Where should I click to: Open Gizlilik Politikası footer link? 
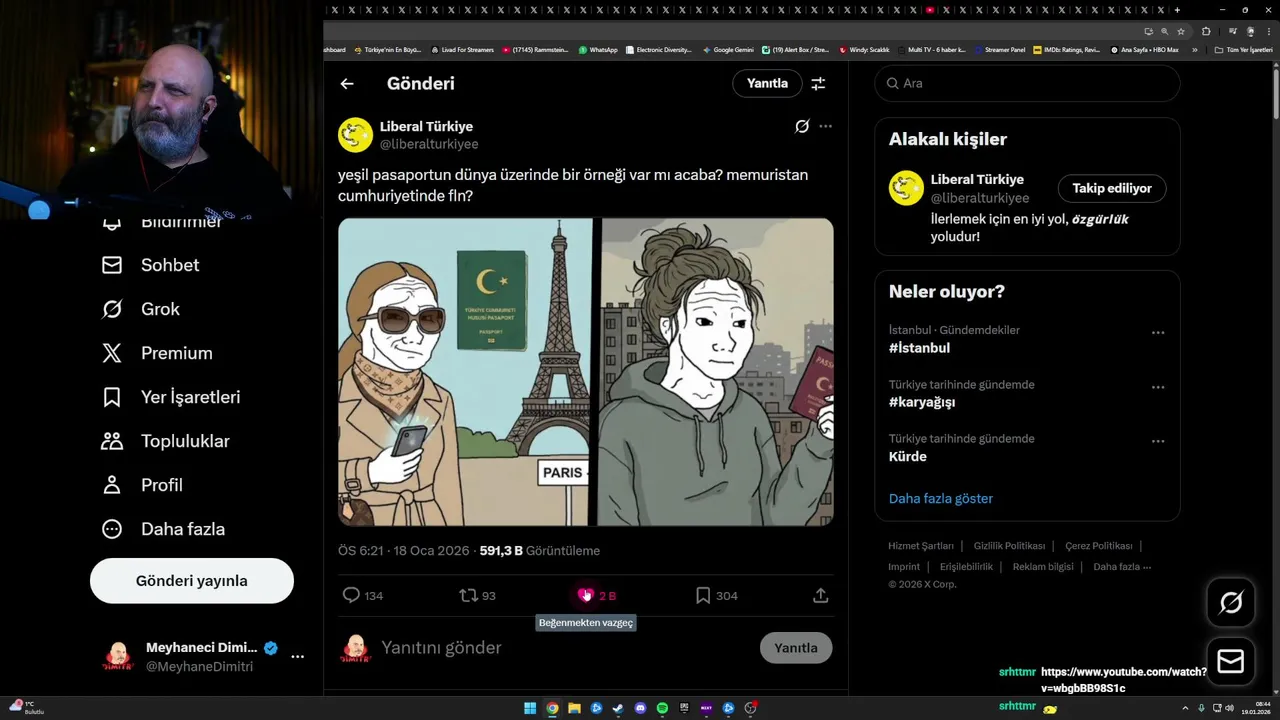(1009, 546)
